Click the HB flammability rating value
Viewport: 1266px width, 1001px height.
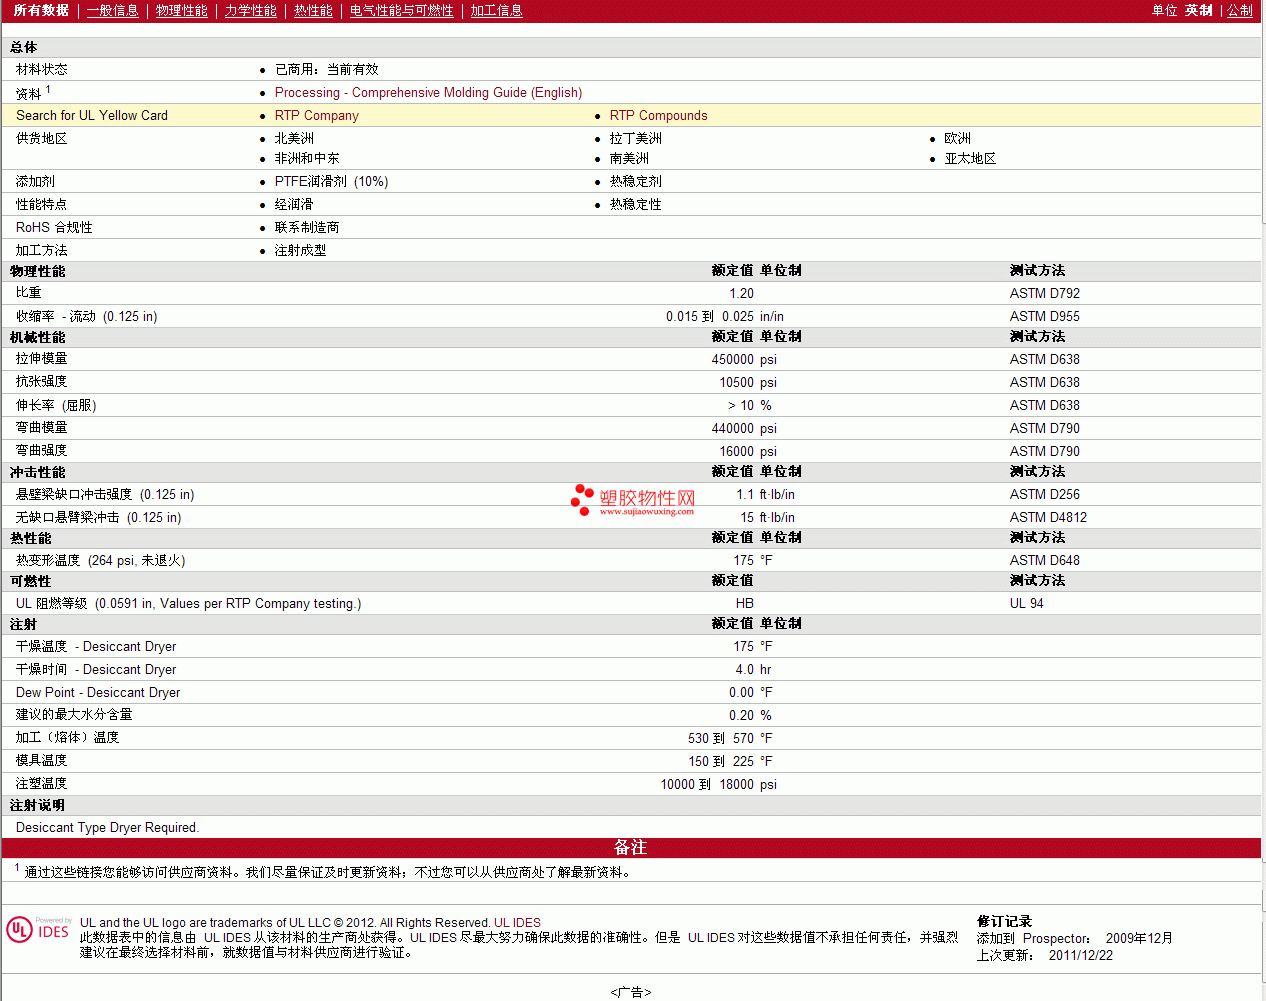(745, 603)
